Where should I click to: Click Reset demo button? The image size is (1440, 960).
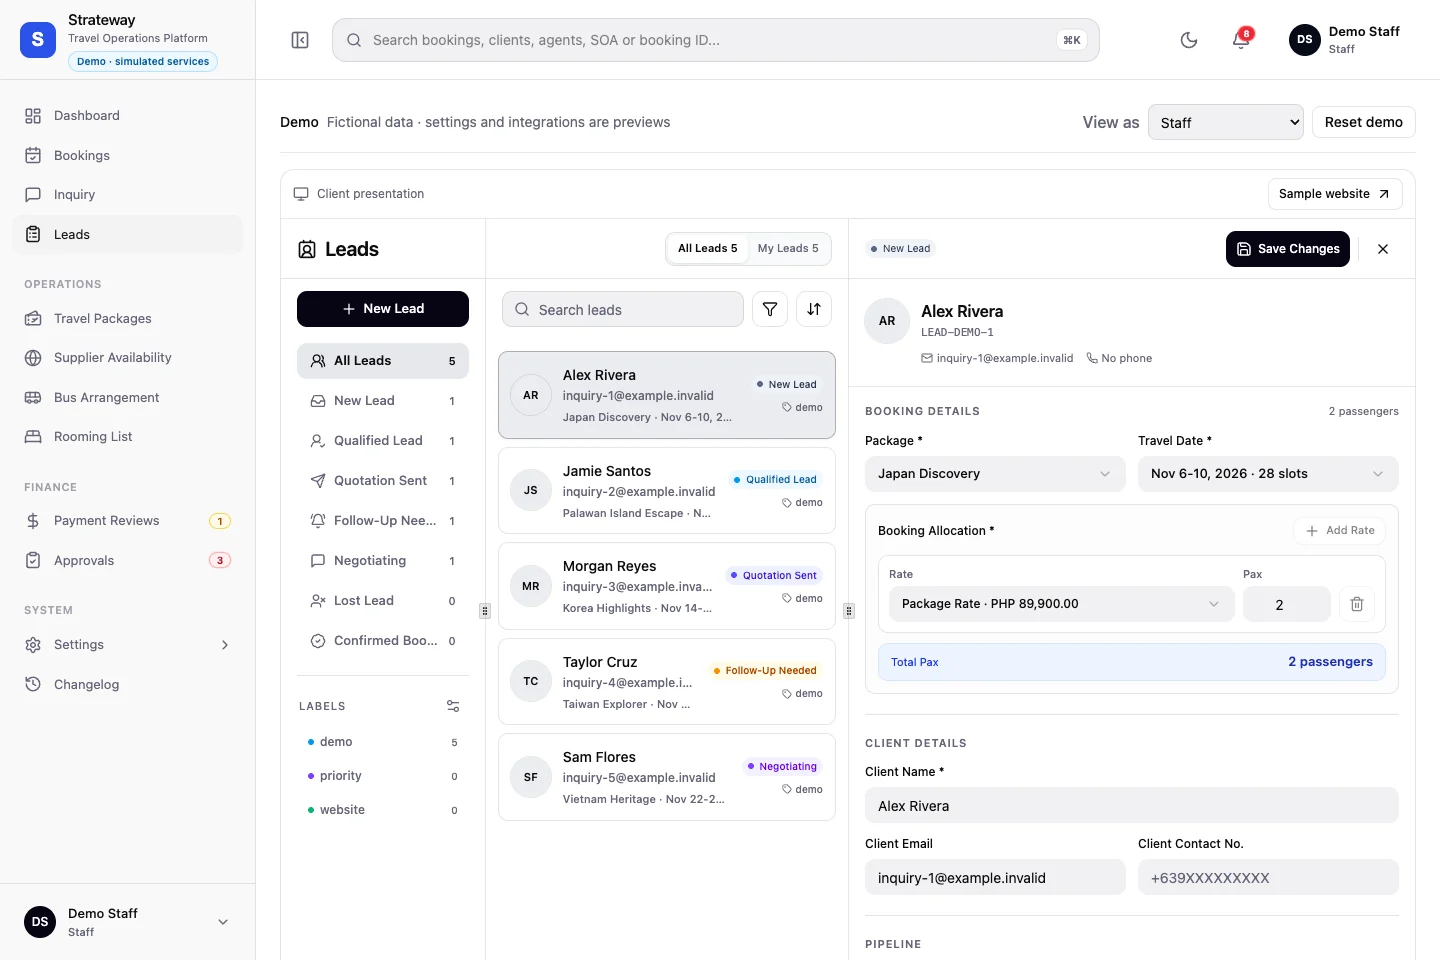[1364, 122]
